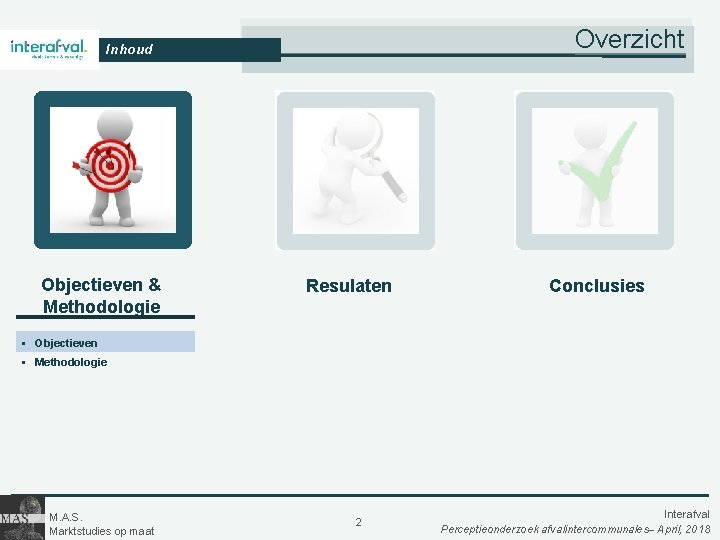This screenshot has width=720, height=540.
Task: Open the Conclusies section heading
Action: [x=597, y=286]
